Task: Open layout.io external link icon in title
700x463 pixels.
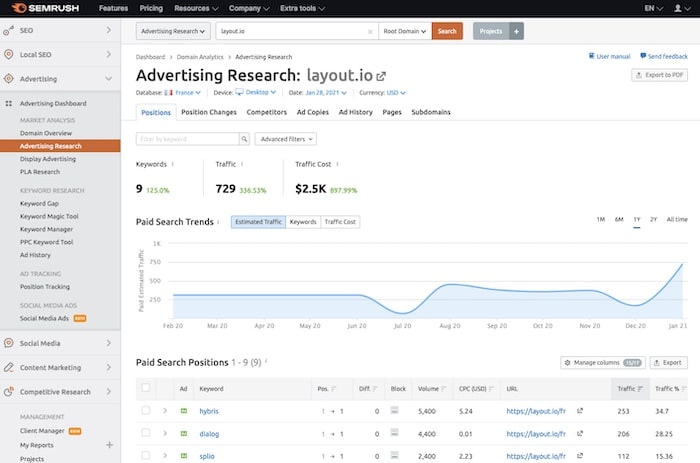Action: [381, 76]
